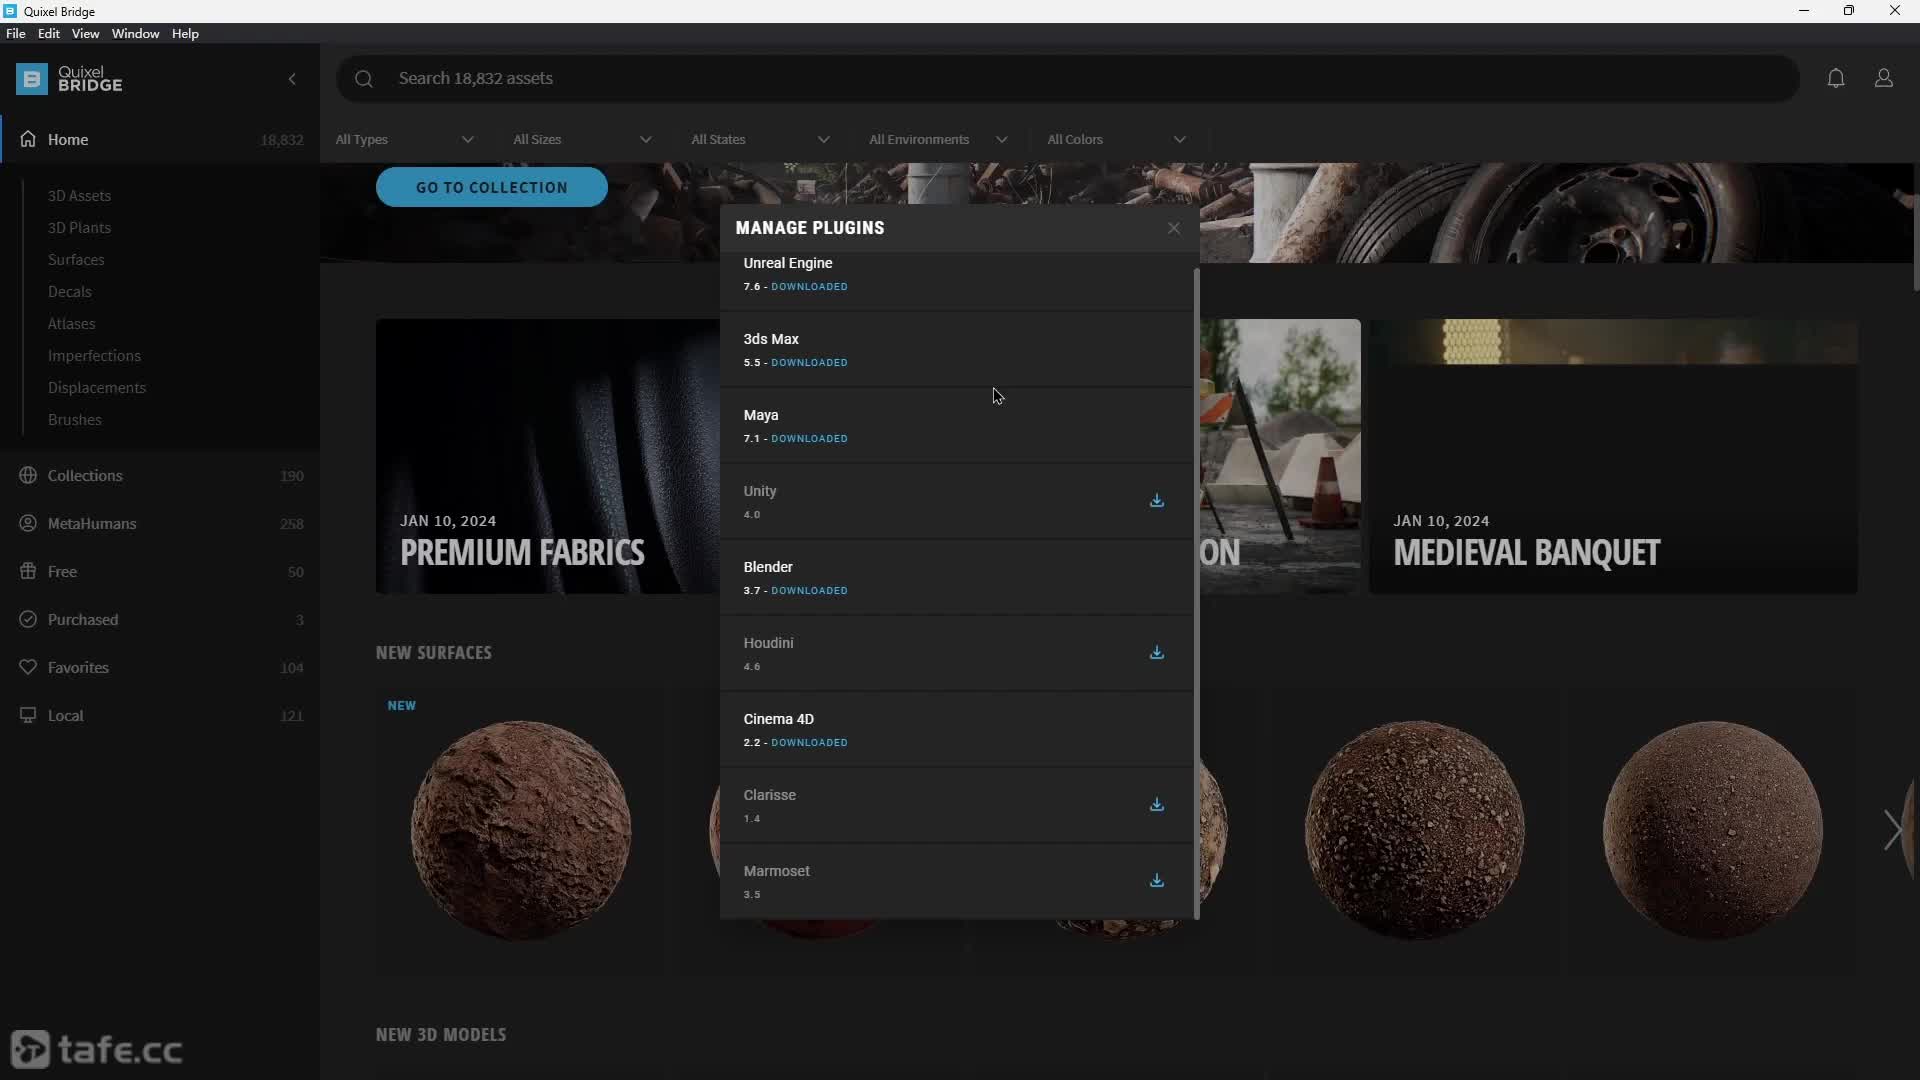The width and height of the screenshot is (1920, 1080).
Task: Click the Local assets sidebar icon
Action: click(x=28, y=713)
